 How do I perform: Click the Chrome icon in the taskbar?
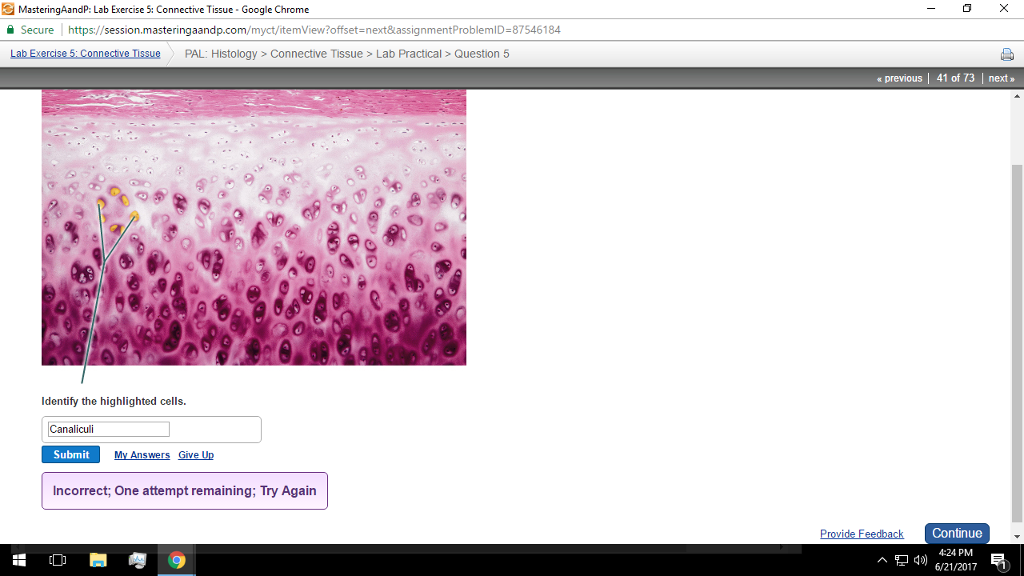tap(176, 561)
